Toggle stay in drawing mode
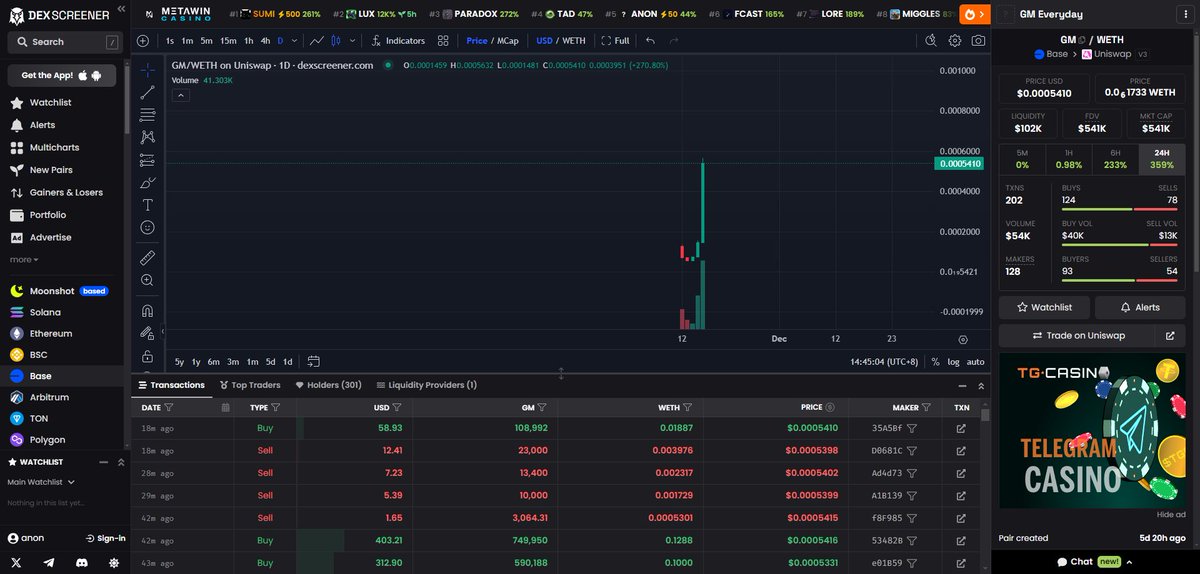Screen dimensions: 1200x574 point(148,333)
